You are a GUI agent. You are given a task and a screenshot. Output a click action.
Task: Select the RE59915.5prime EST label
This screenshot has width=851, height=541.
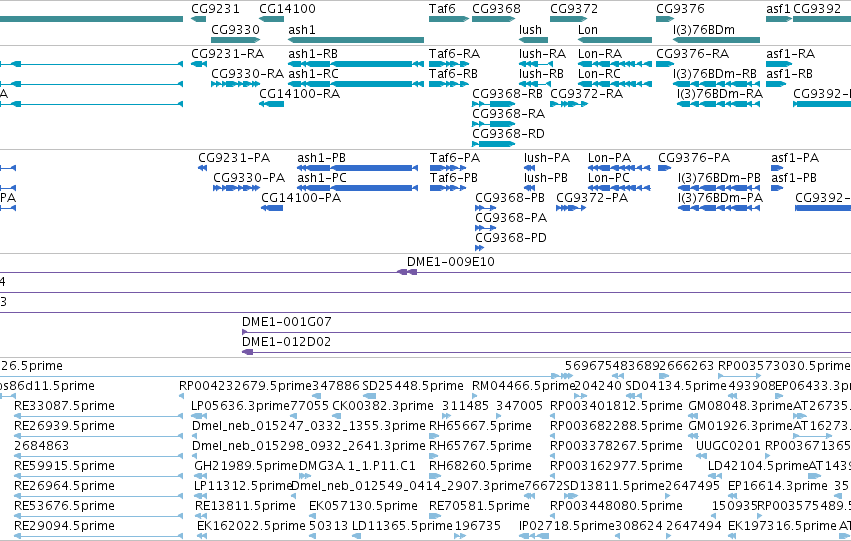coord(64,466)
